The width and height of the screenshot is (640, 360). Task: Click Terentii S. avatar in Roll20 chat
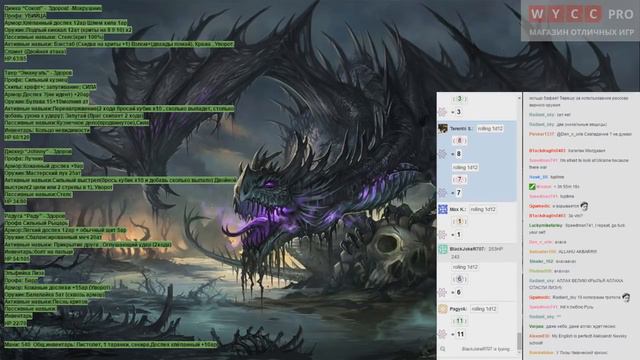pyautogui.click(x=443, y=129)
